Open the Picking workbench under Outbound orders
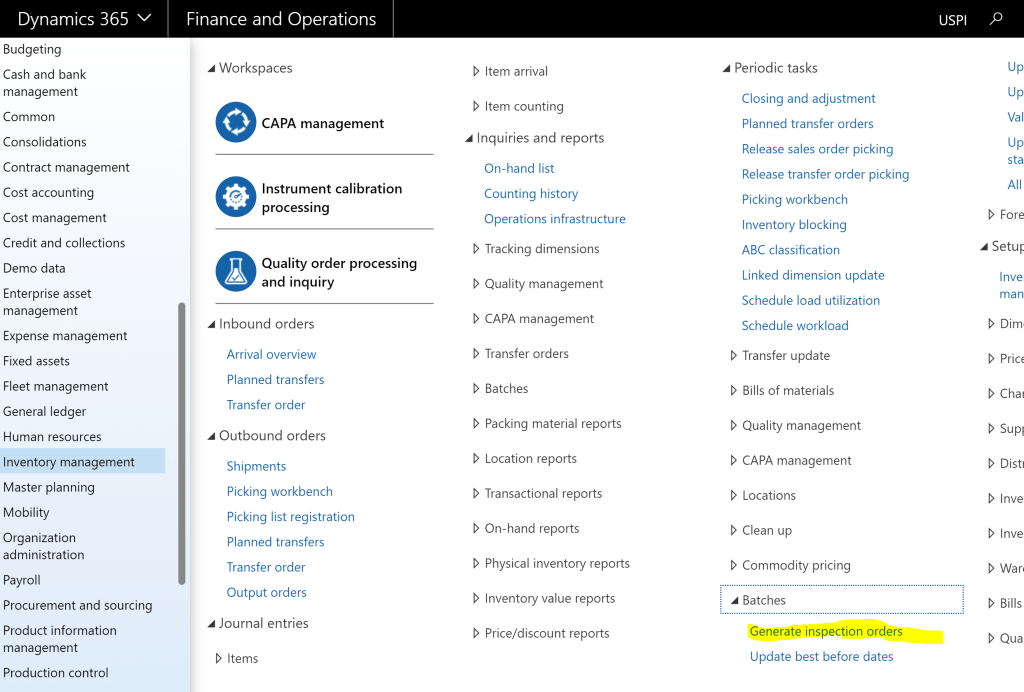Image resolution: width=1024 pixels, height=692 pixels. coord(279,492)
